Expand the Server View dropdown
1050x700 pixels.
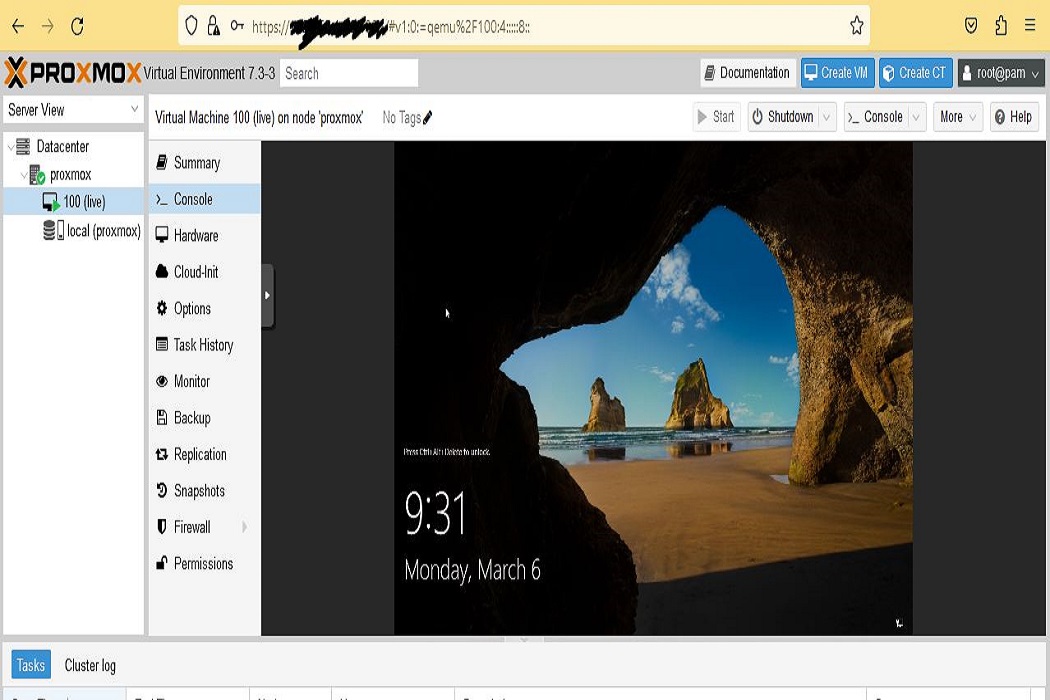click(x=134, y=110)
